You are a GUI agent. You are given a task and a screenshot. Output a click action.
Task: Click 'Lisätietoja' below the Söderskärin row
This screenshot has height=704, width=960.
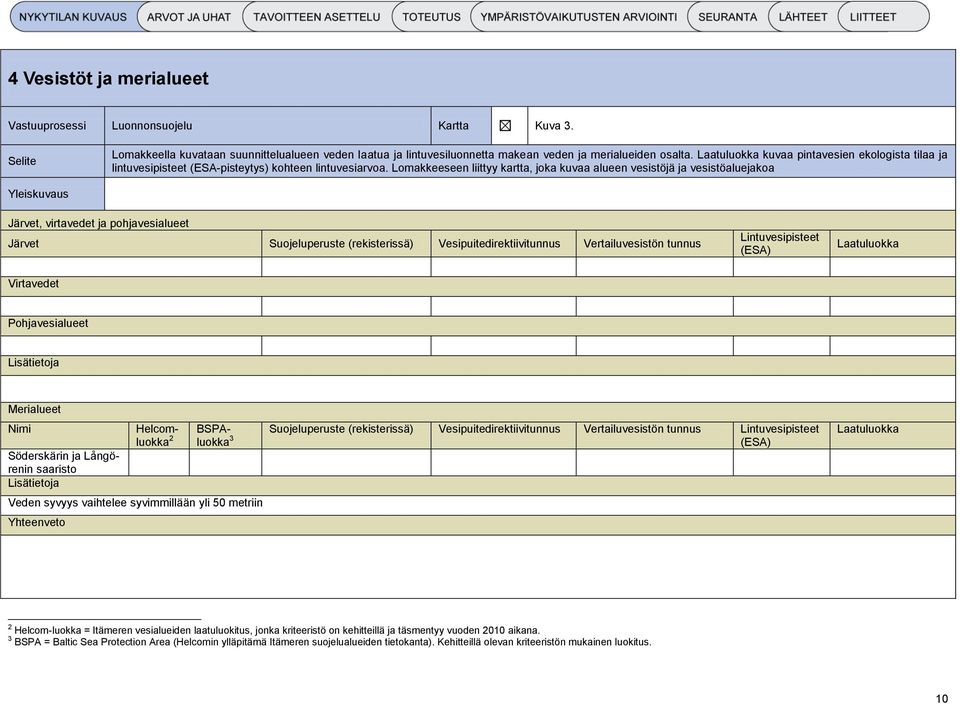[x=34, y=483]
